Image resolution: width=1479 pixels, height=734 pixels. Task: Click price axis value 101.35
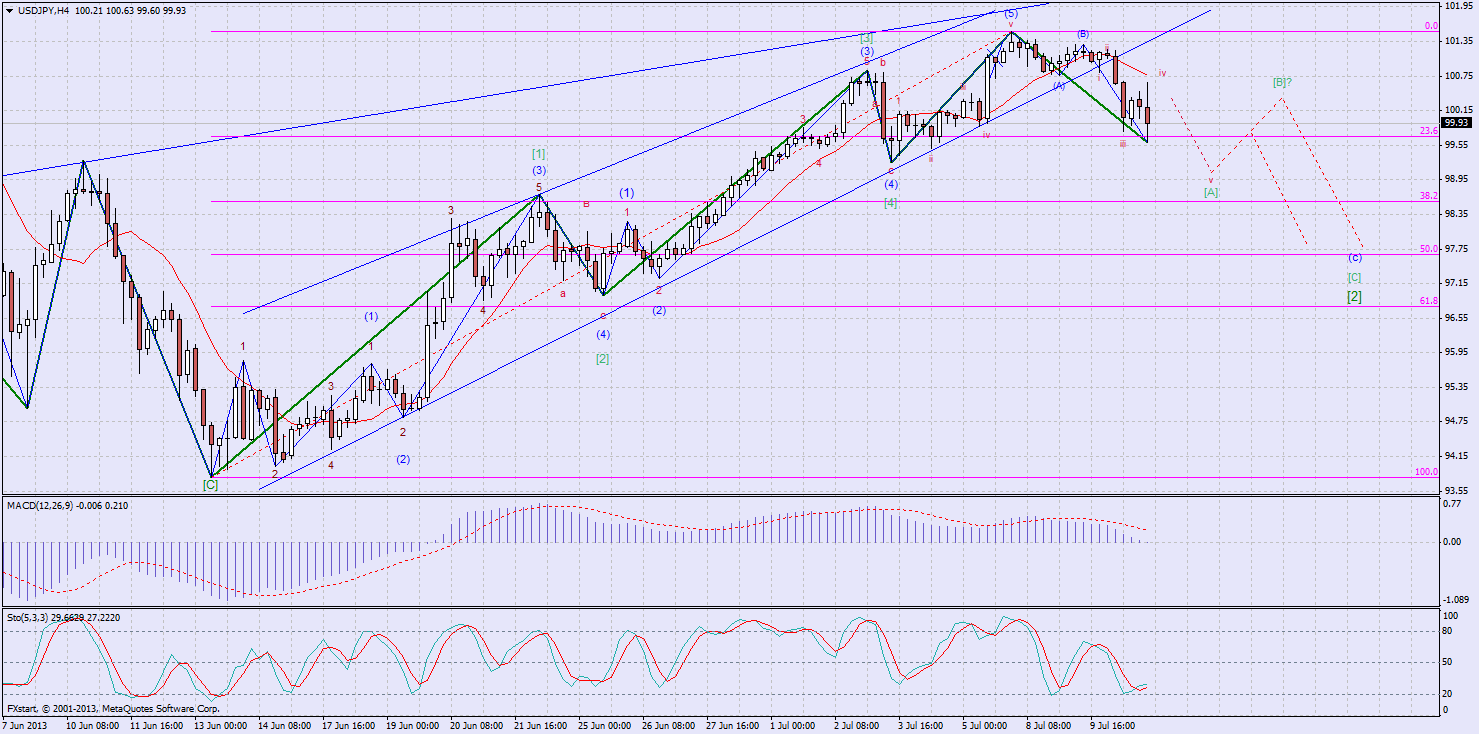(x=1457, y=41)
